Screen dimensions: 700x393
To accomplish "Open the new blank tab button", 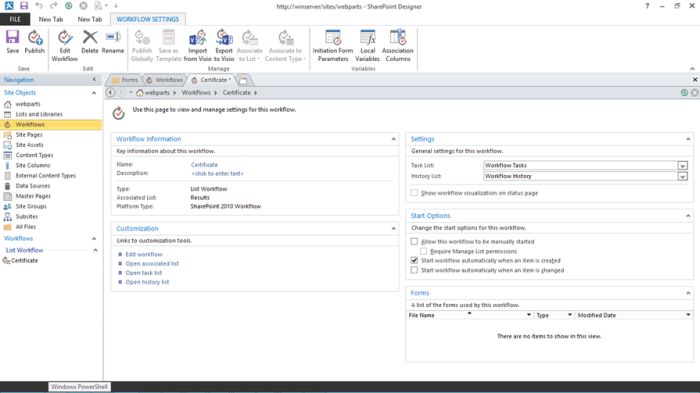I will point(243,80).
